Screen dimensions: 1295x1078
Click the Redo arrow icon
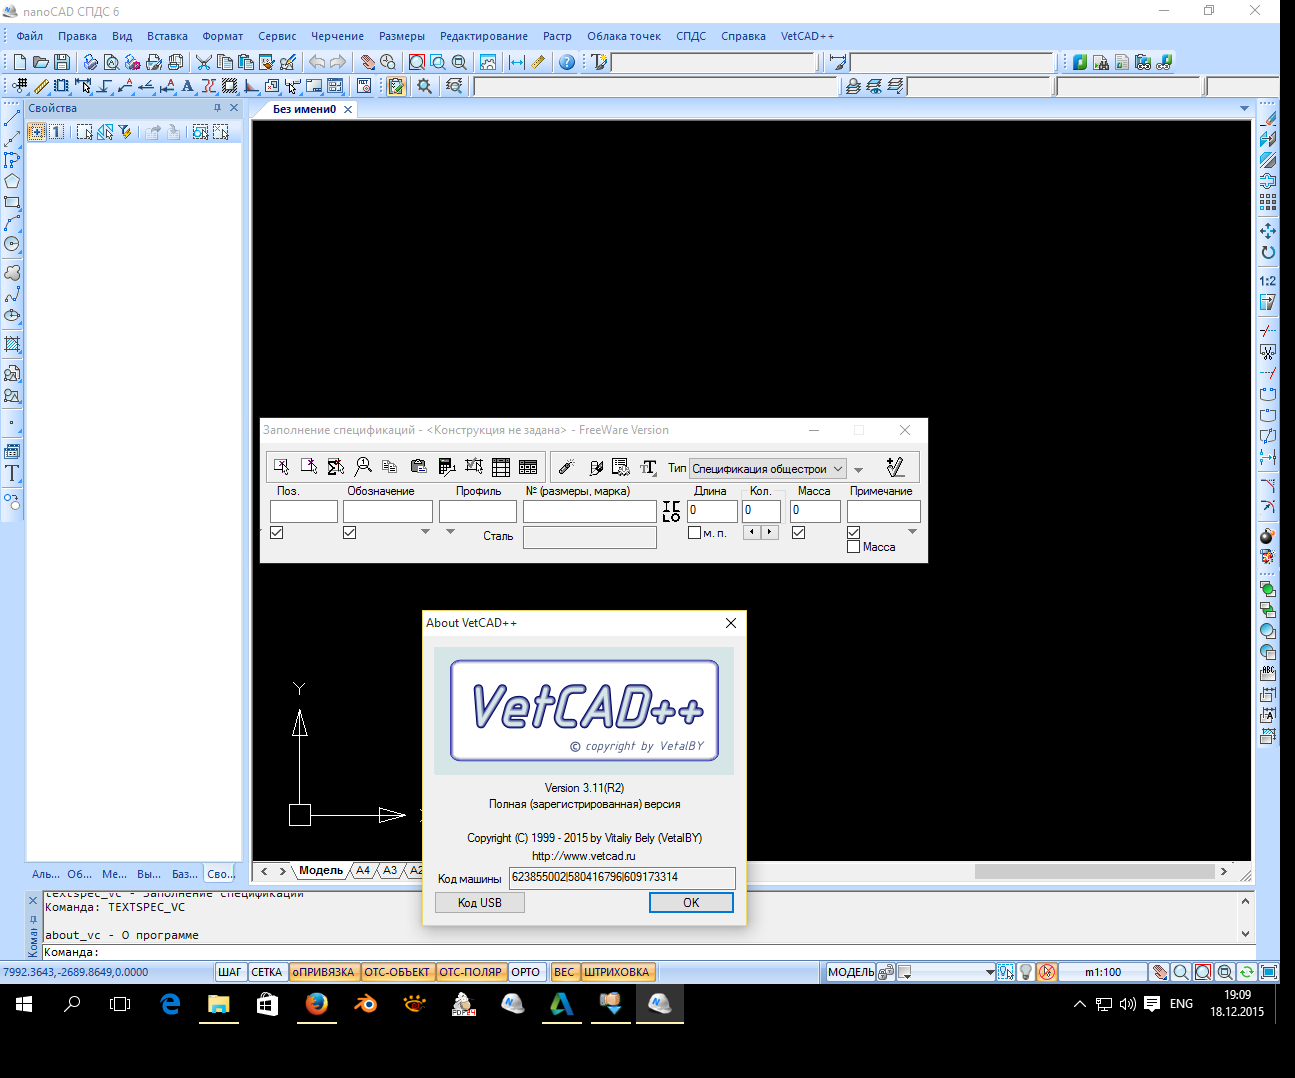(338, 62)
